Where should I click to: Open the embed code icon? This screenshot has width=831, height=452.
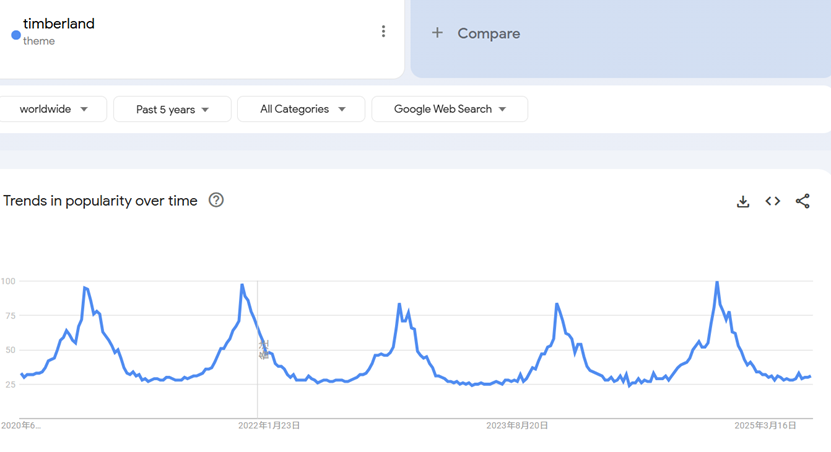click(773, 201)
